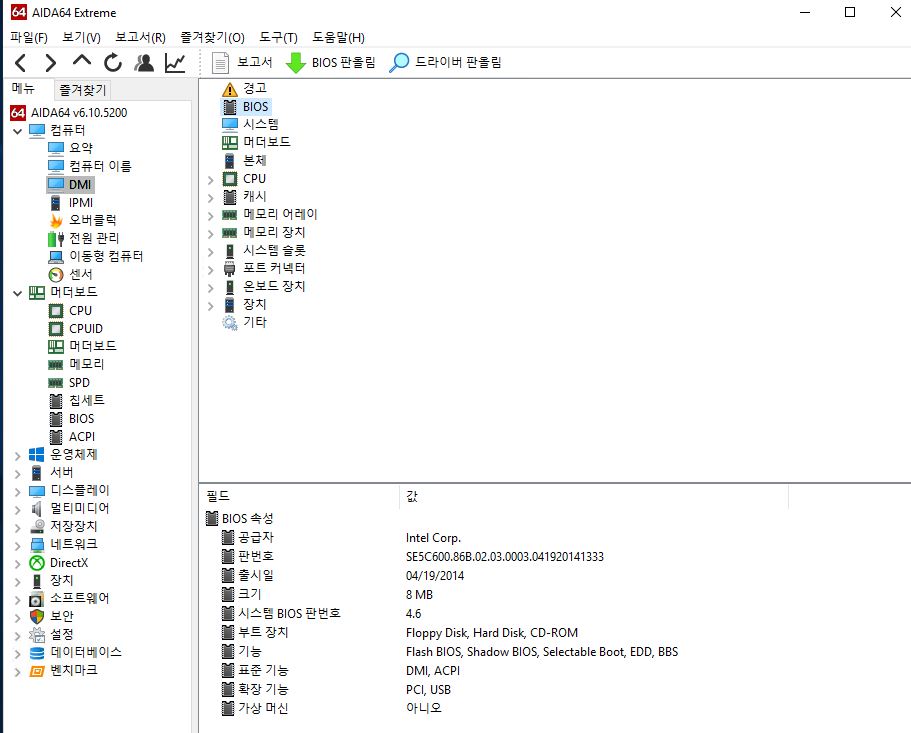Viewport: 911px width, 733px height.
Task: Select the 컴퓨터 이름 monitor icon
Action: [56, 167]
